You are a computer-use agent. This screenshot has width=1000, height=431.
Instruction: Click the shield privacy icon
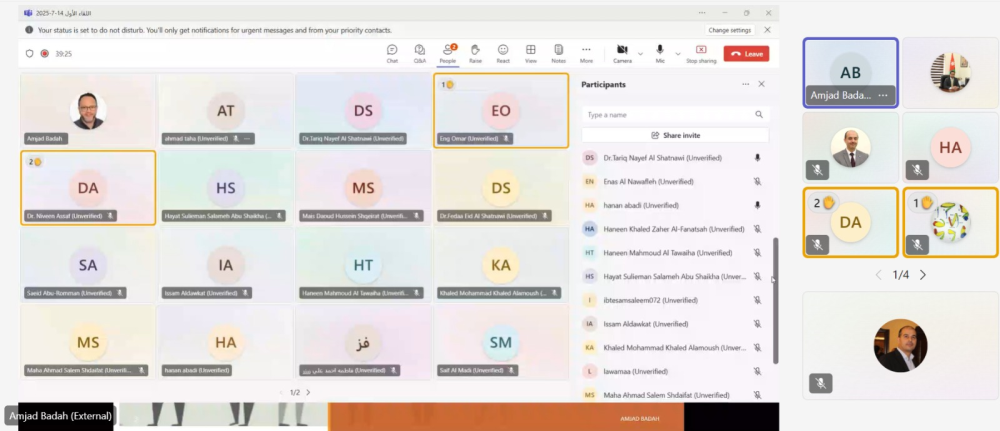tap(30, 54)
